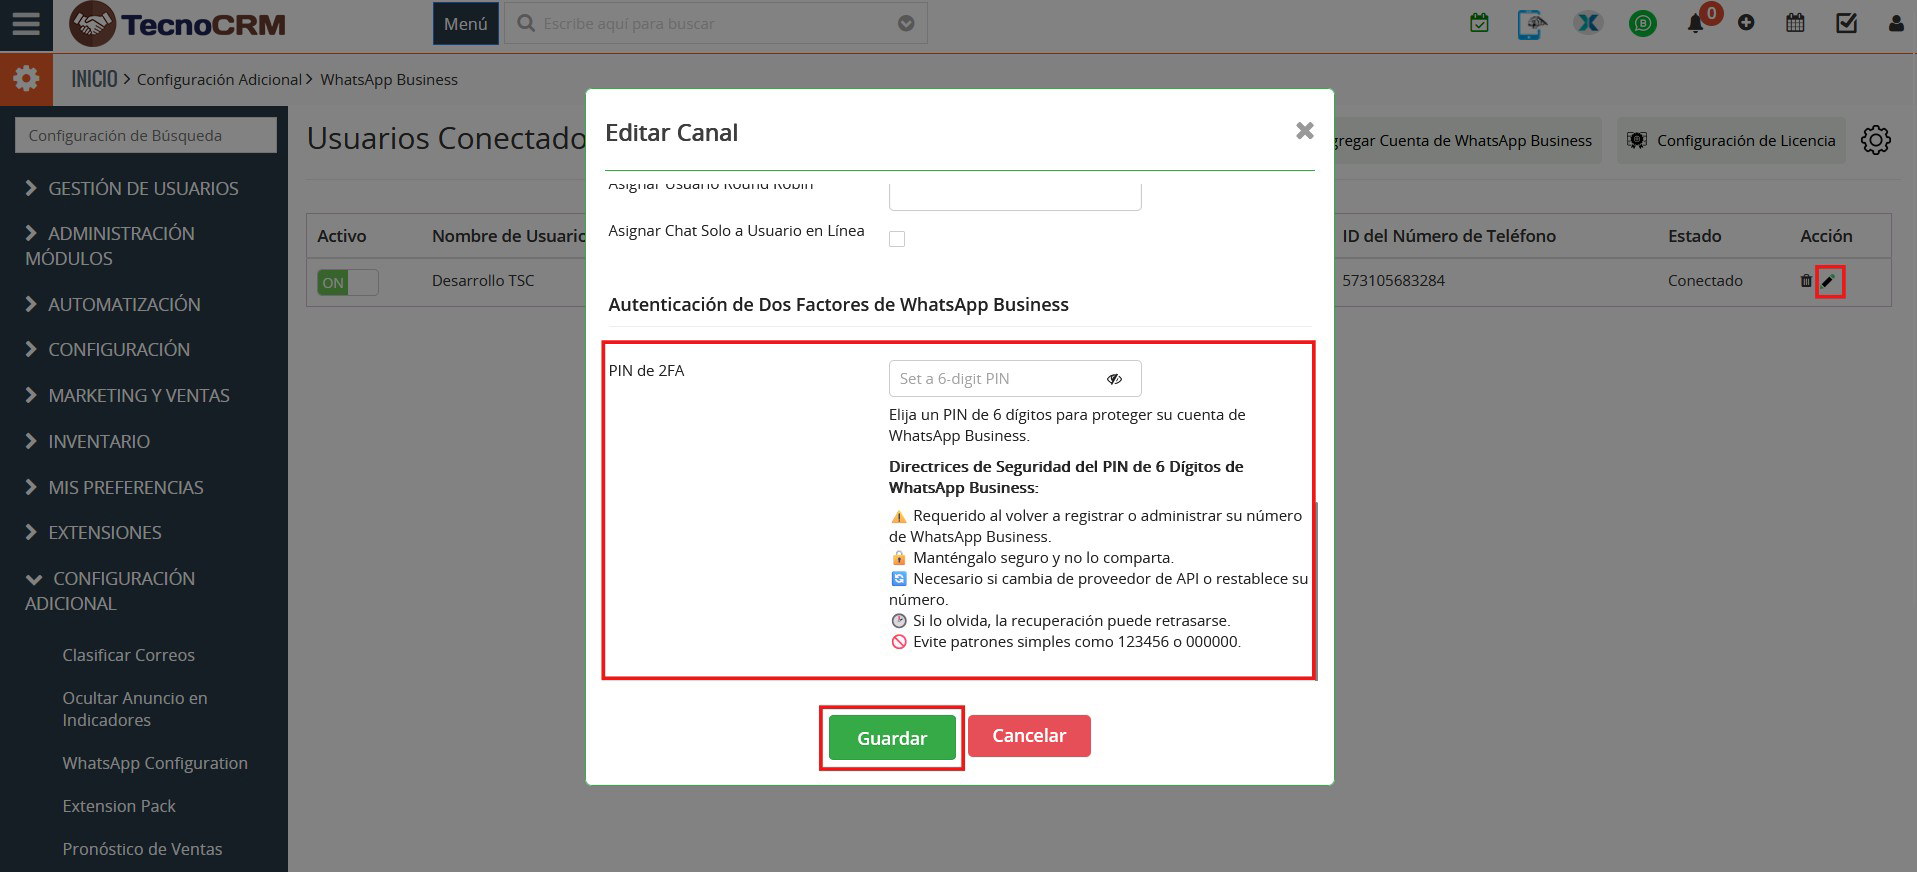Switch off the Activo ON toggle
The image size is (1917, 872).
click(x=347, y=282)
